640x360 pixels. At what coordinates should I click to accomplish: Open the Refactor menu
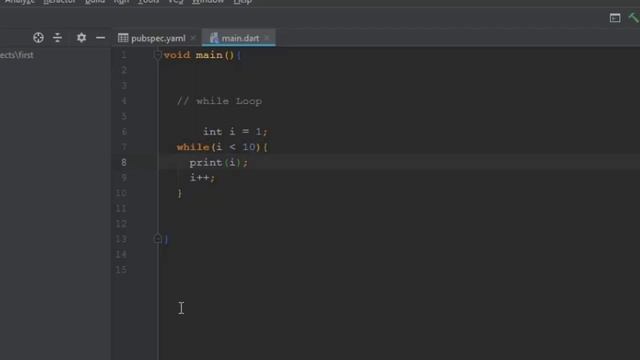(x=60, y=2)
